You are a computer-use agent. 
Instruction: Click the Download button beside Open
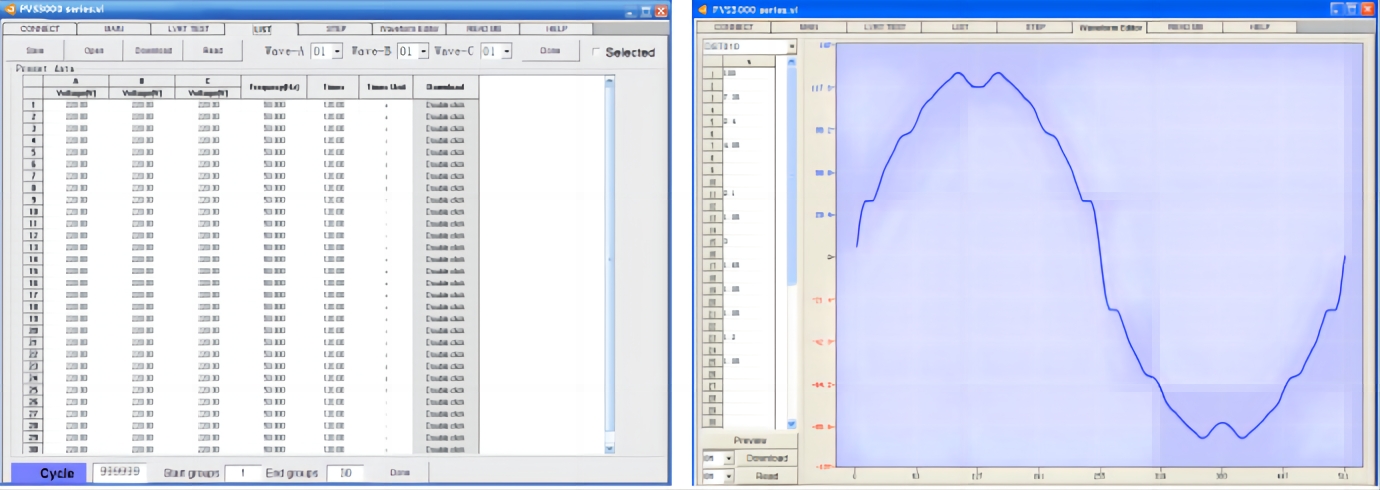point(153,50)
